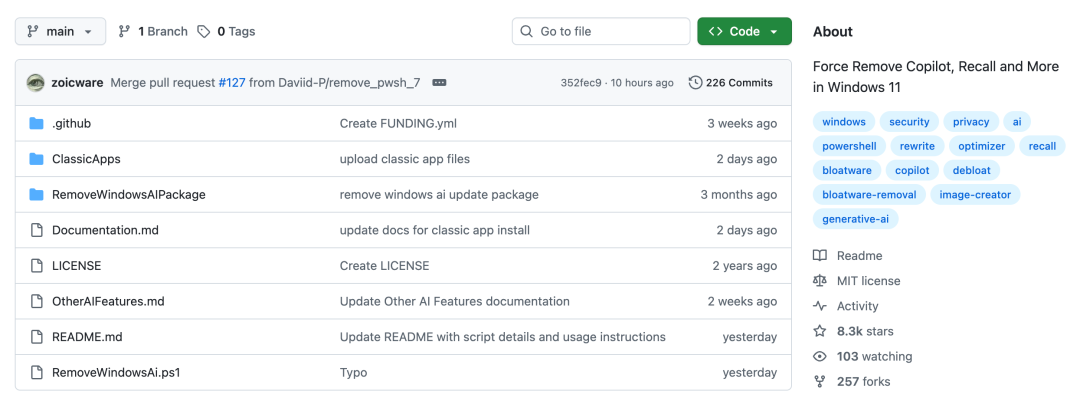The width and height of the screenshot is (1080, 401).
Task: Select the bloatware-removal topic tag
Action: 869,195
